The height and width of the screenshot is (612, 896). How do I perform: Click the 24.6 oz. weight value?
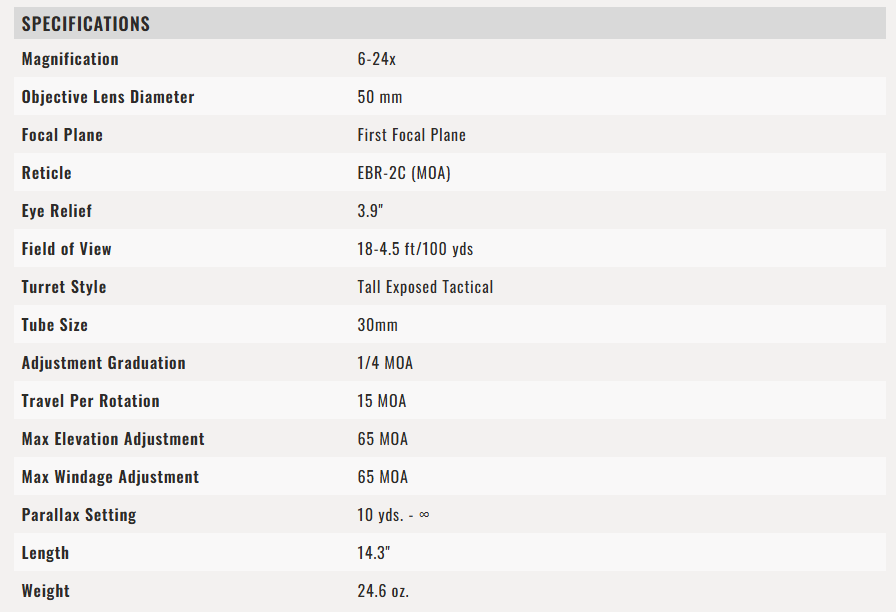(383, 591)
